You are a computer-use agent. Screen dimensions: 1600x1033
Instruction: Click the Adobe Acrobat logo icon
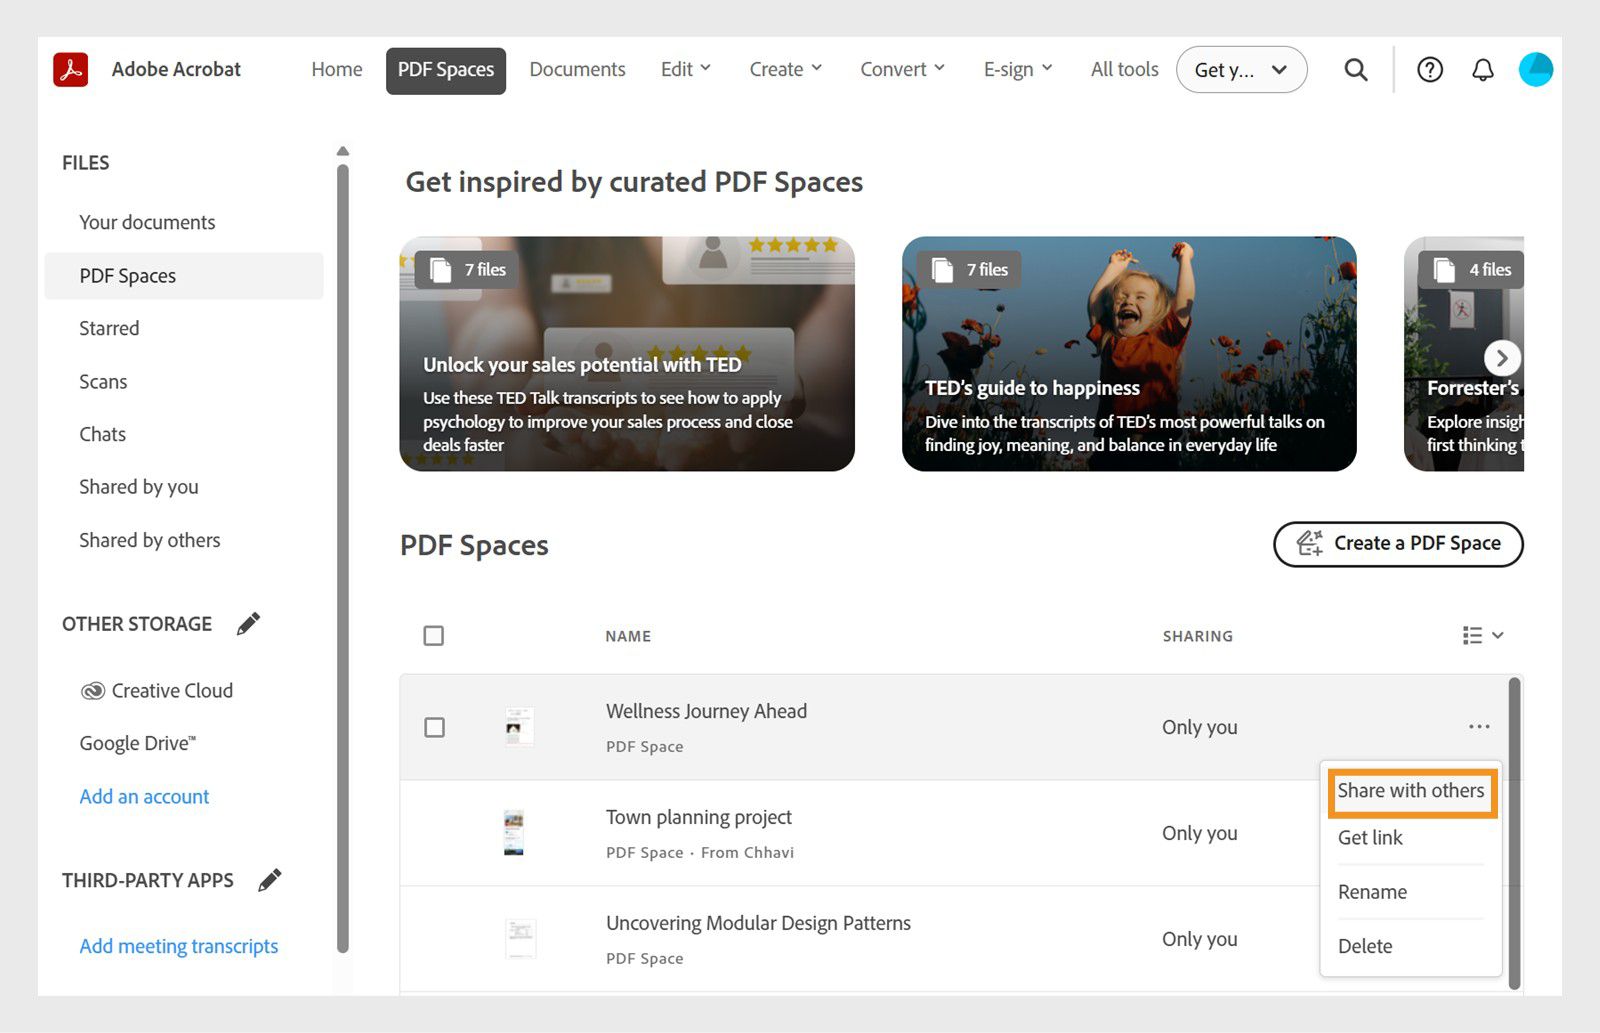70,69
